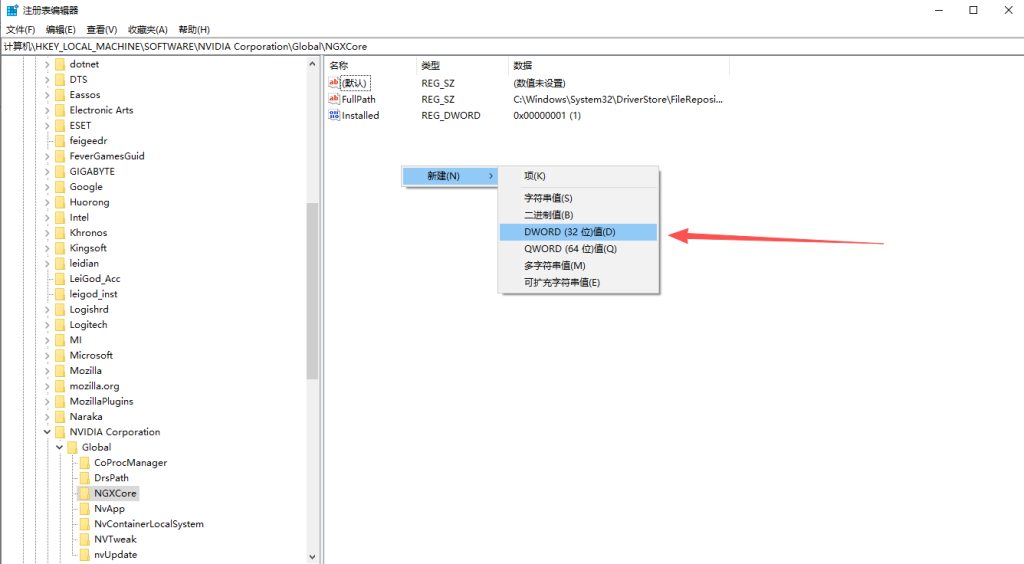Click the NVIDIA Corporation folder icon
This screenshot has width=1024, height=564.
tap(59, 432)
